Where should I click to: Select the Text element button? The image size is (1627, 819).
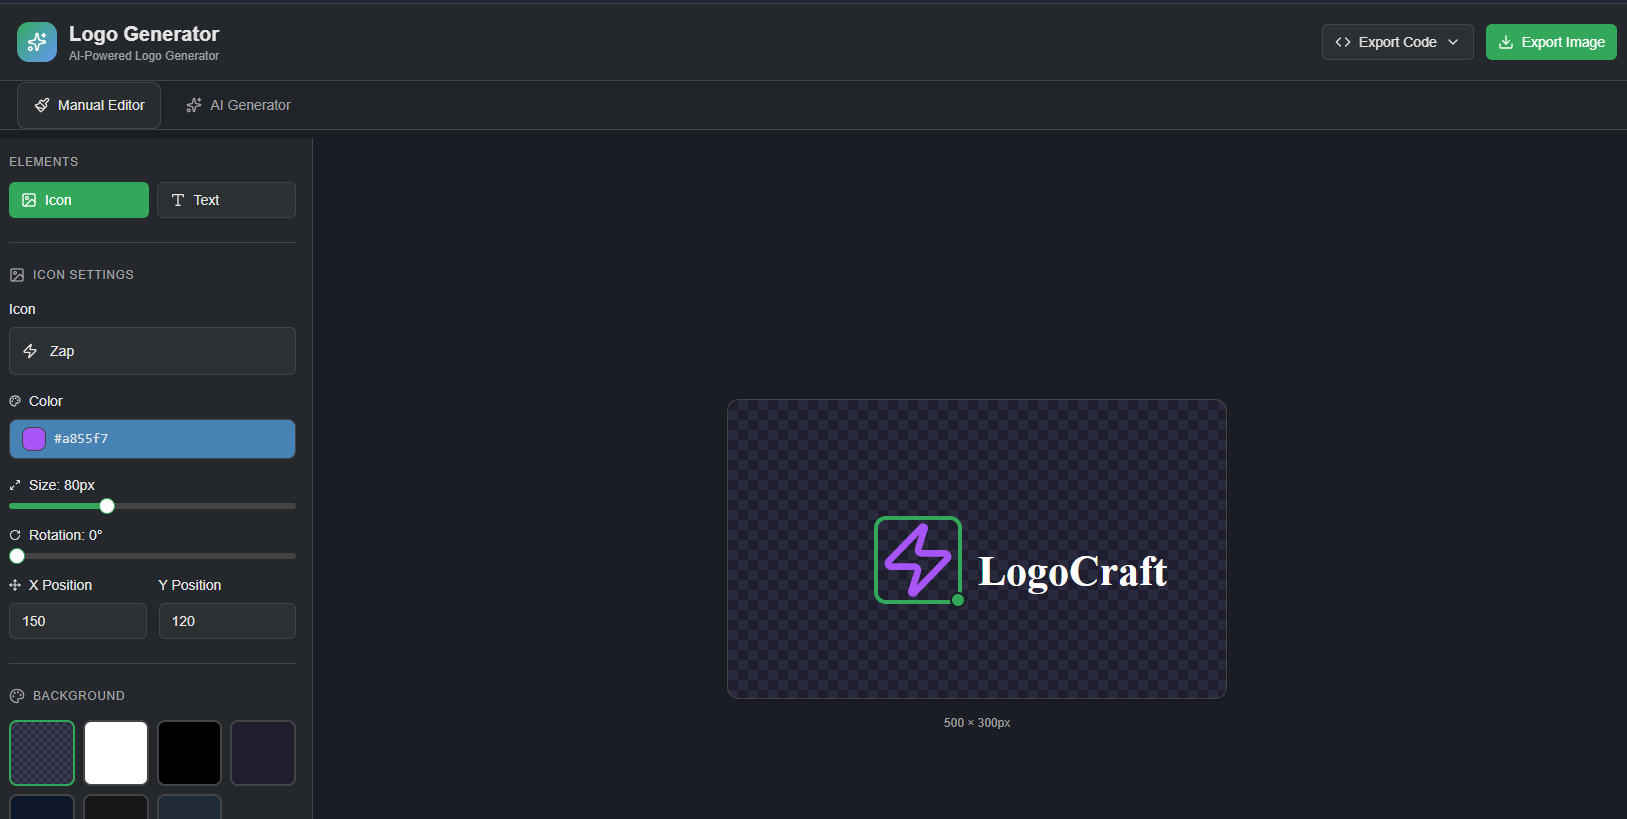click(x=226, y=200)
